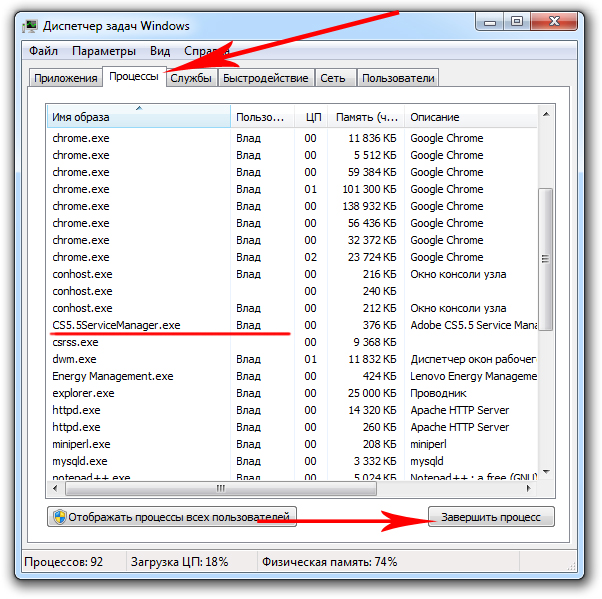Open the Пользователи tab

pos(397,78)
